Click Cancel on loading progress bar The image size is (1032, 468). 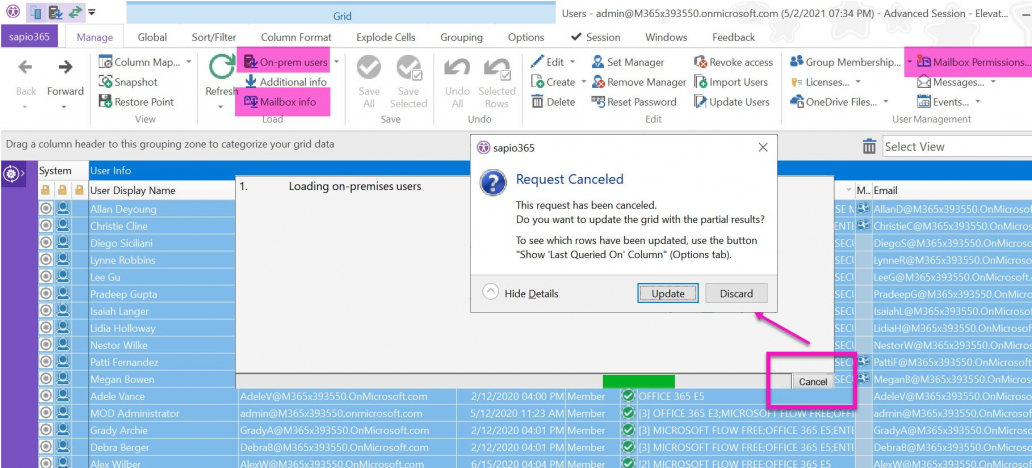point(813,382)
